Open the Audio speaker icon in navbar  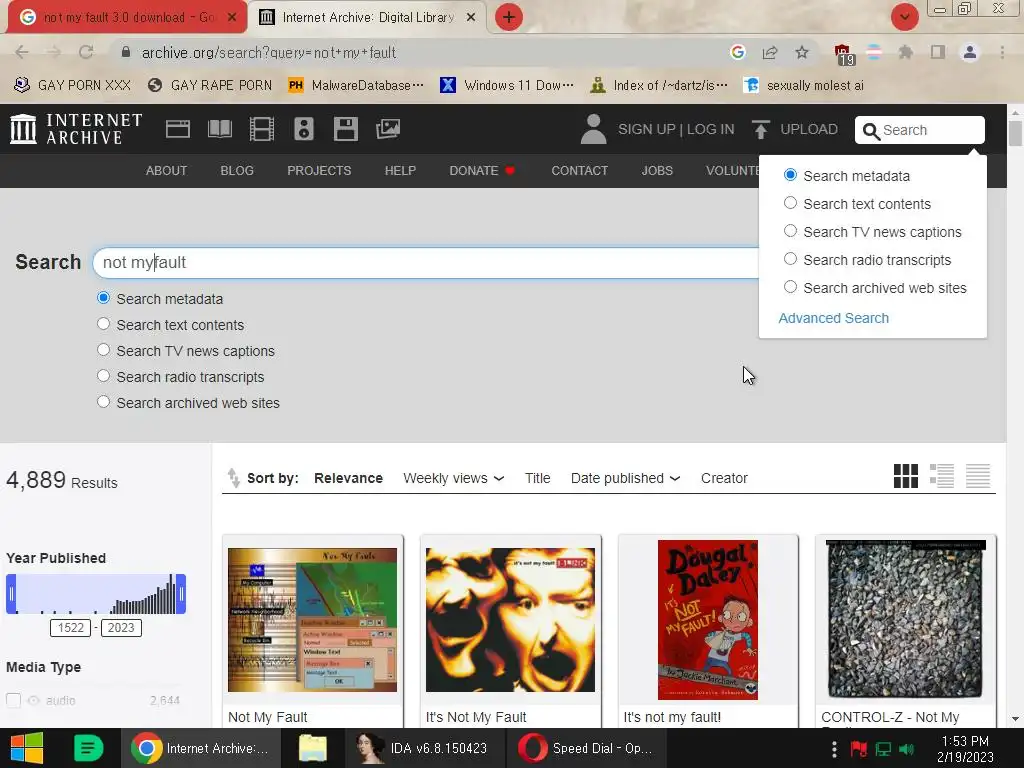[304, 129]
